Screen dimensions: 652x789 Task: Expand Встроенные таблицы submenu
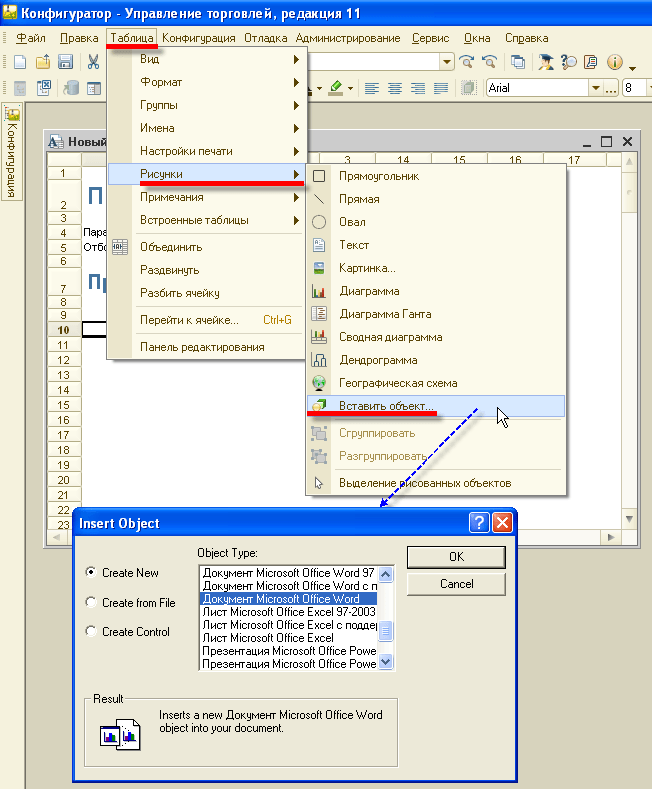(207, 220)
